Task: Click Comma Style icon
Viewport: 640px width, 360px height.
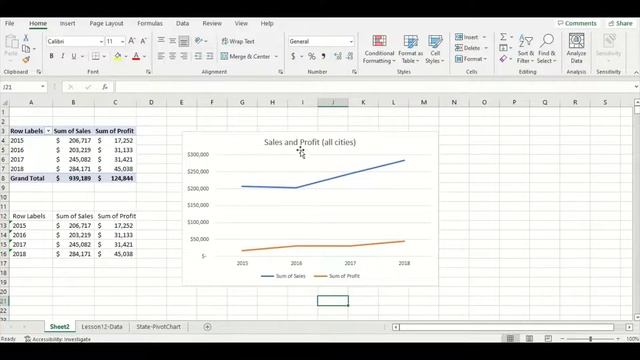Action: 323,56
